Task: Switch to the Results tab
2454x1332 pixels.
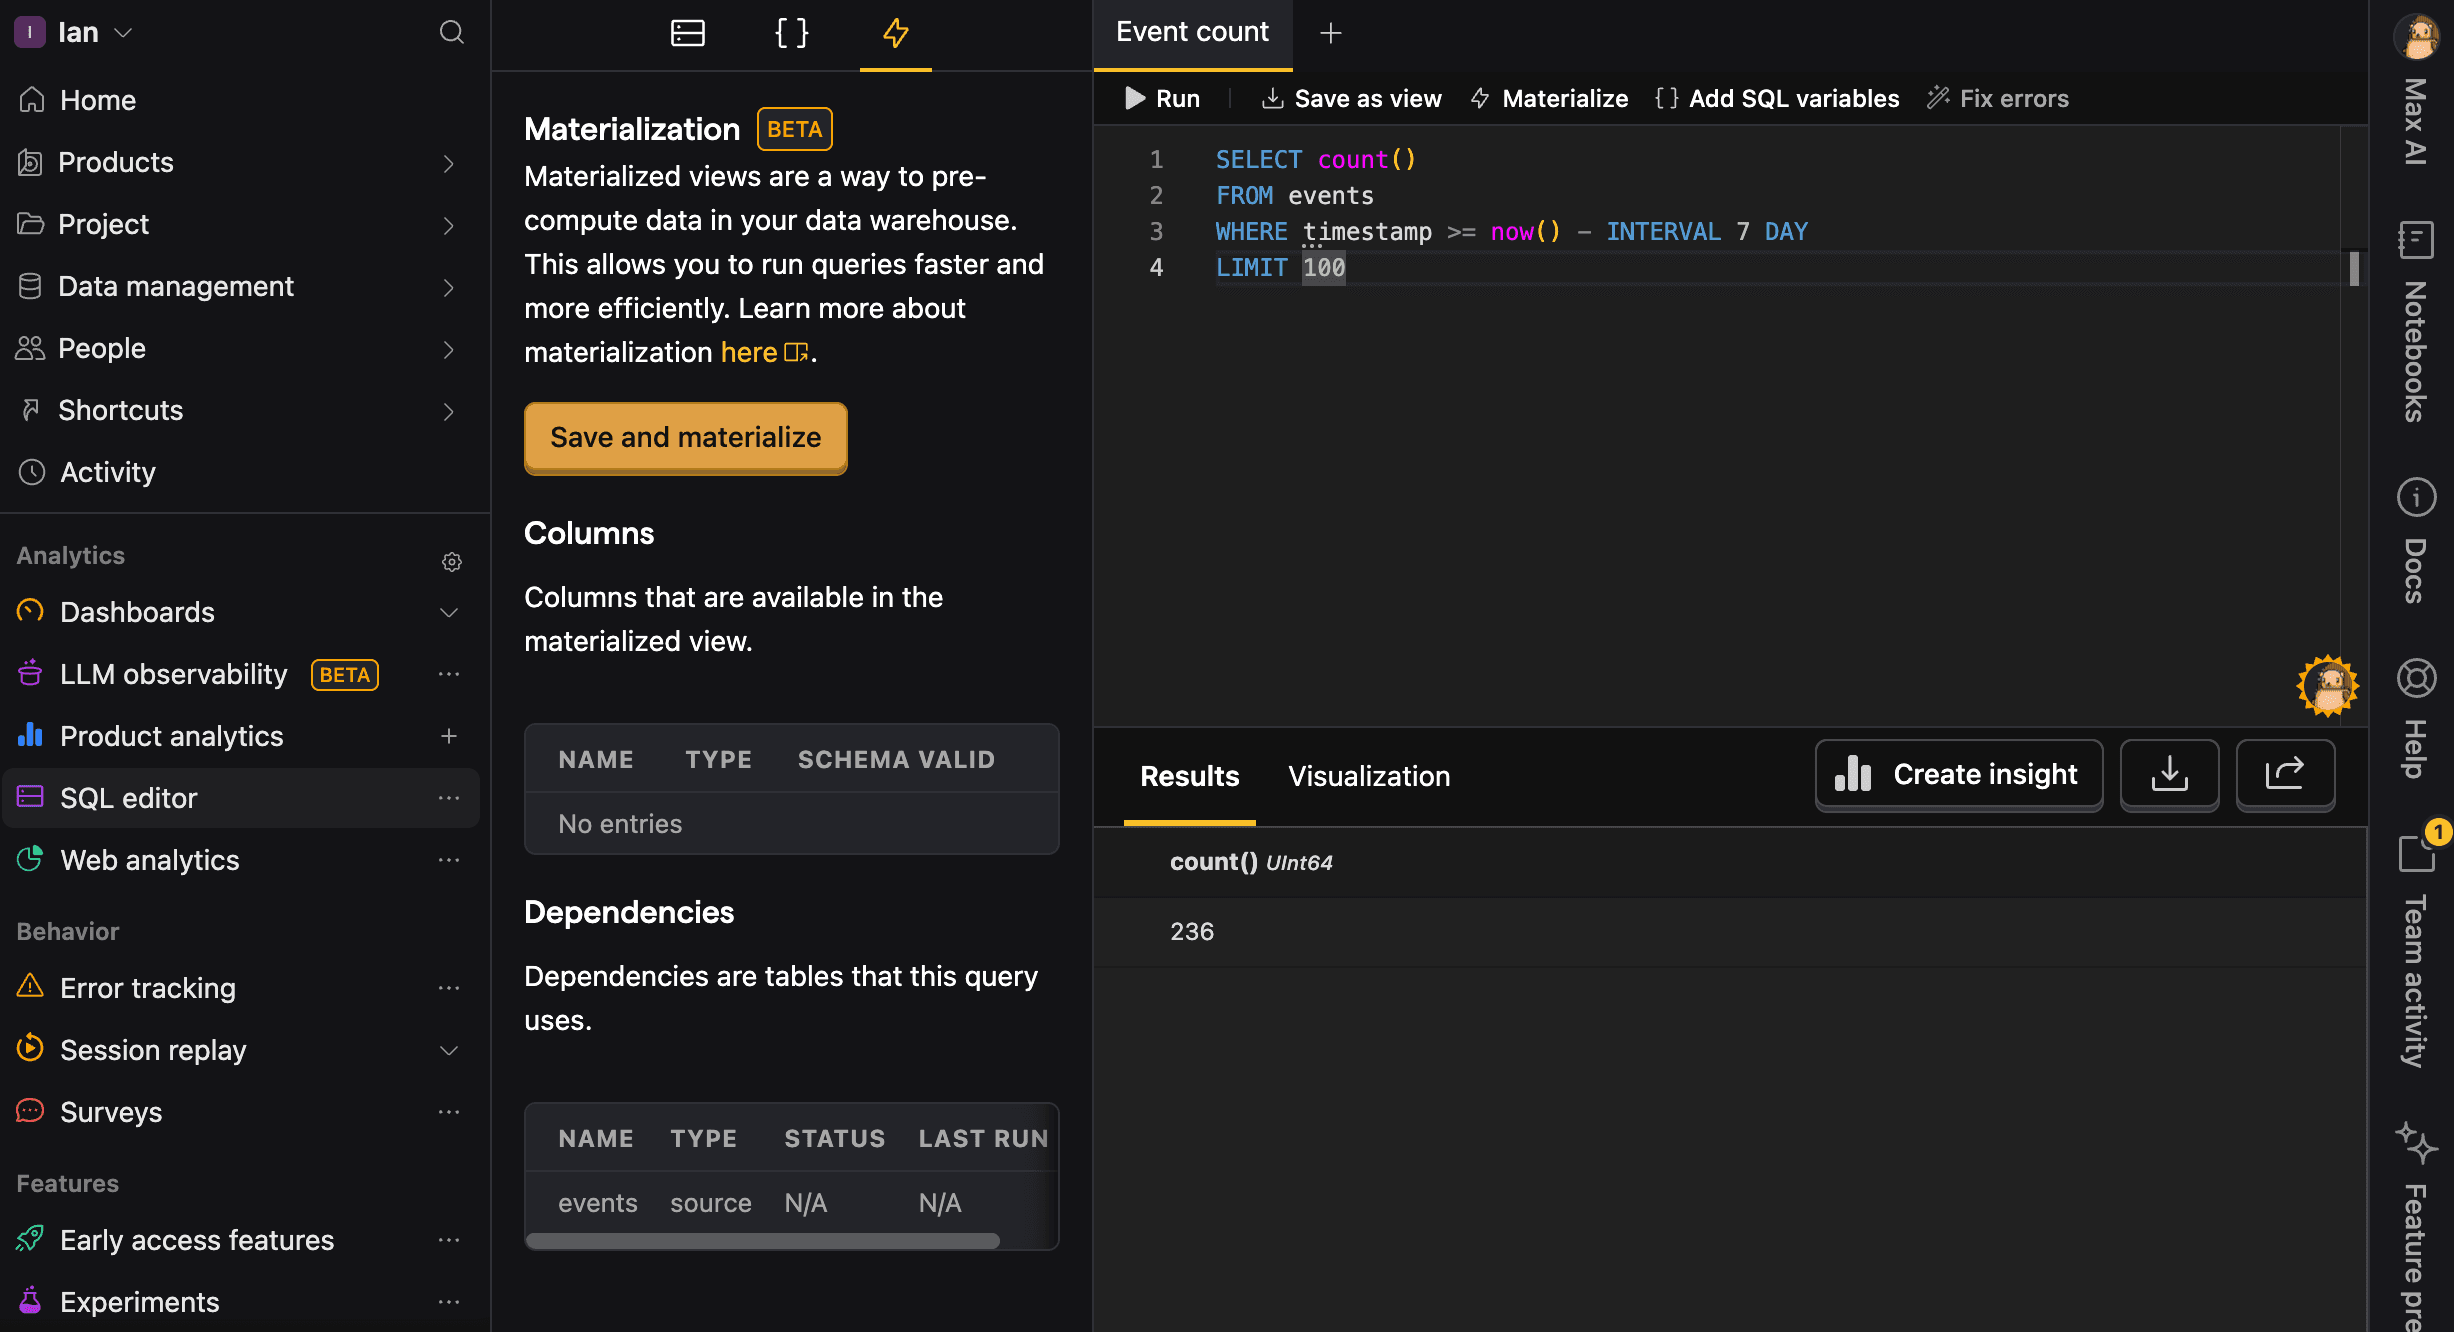Action: (1189, 776)
